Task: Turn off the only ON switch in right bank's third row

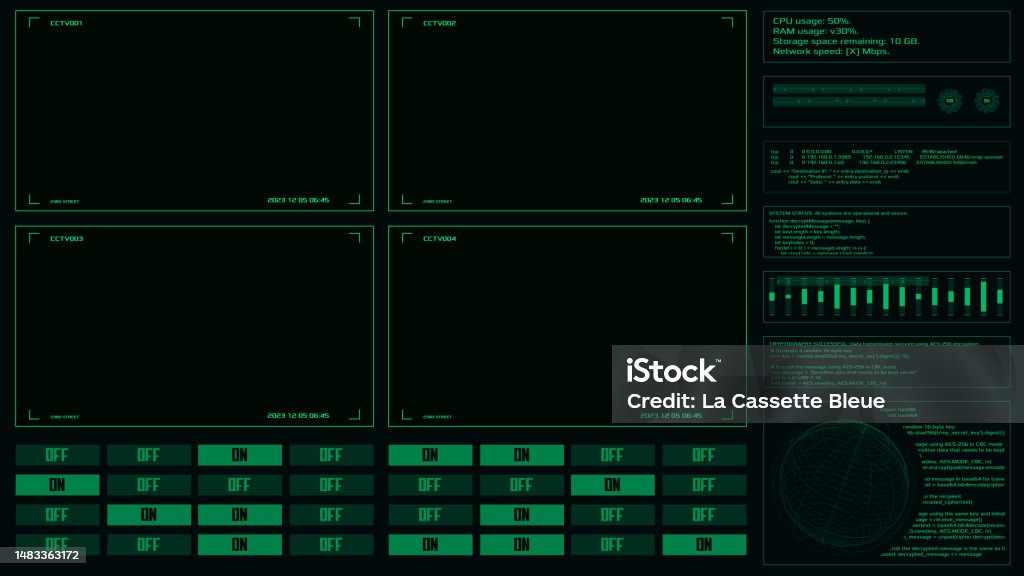Action: pyautogui.click(x=522, y=515)
